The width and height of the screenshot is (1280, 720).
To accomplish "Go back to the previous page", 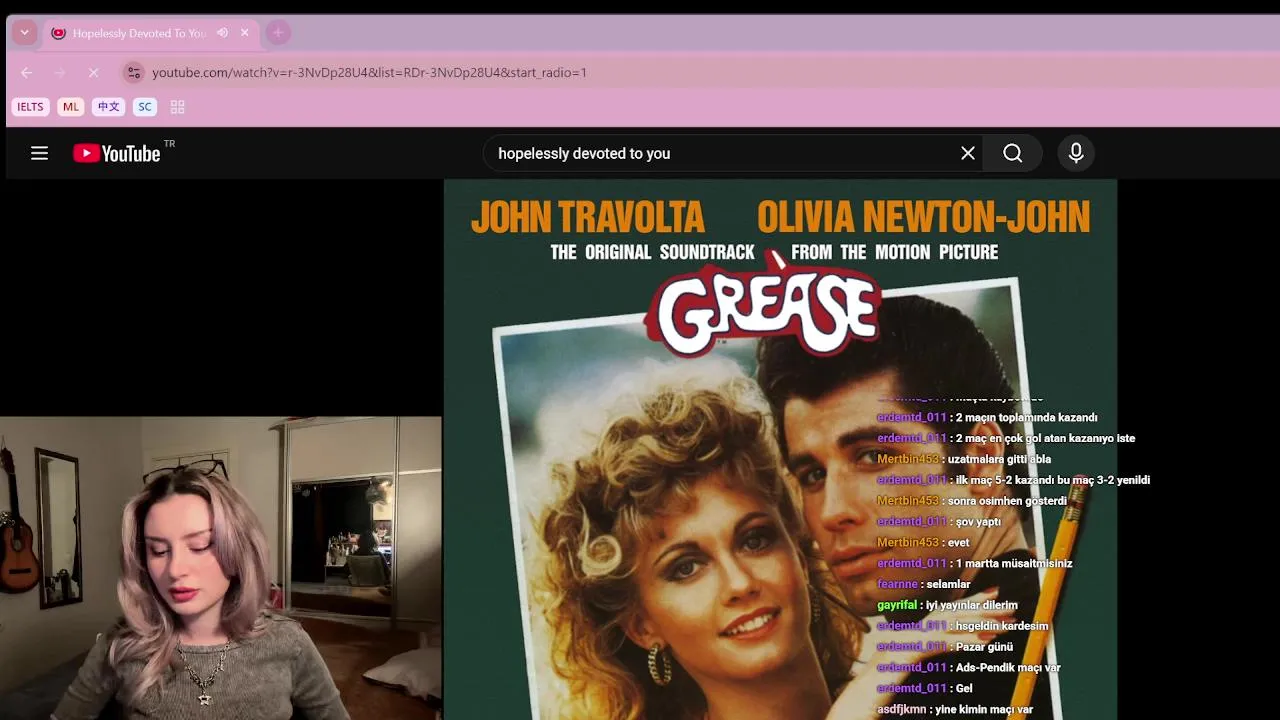I will (x=27, y=72).
